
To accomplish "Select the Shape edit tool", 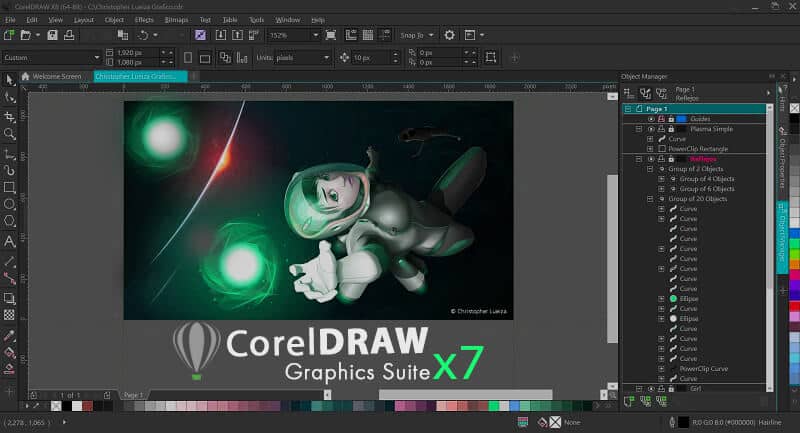I will click(9, 97).
